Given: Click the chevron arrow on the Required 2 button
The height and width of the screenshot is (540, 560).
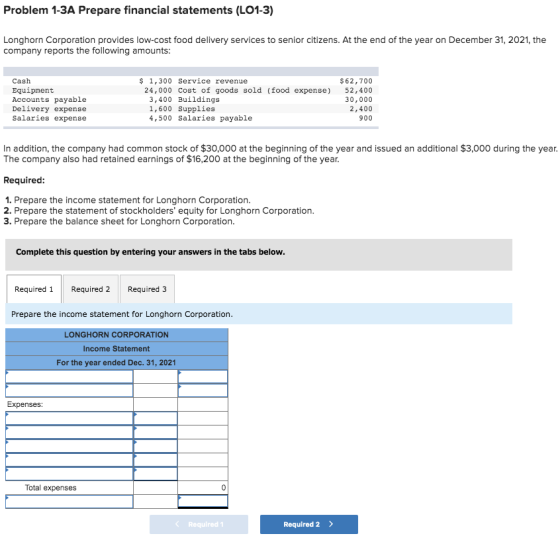Looking at the screenshot, I should point(331,524).
